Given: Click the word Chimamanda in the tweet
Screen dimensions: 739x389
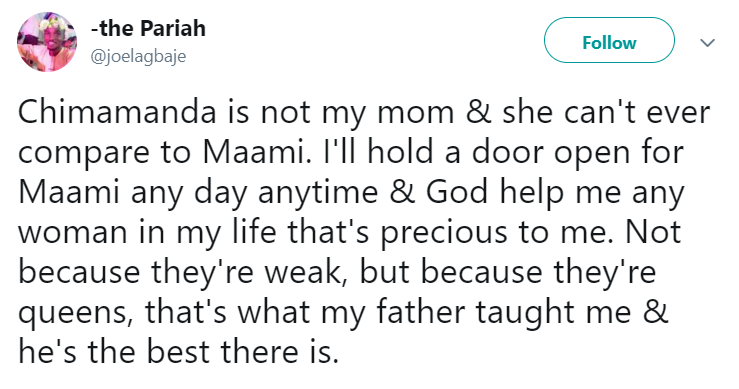Looking at the screenshot, I should (117, 113).
